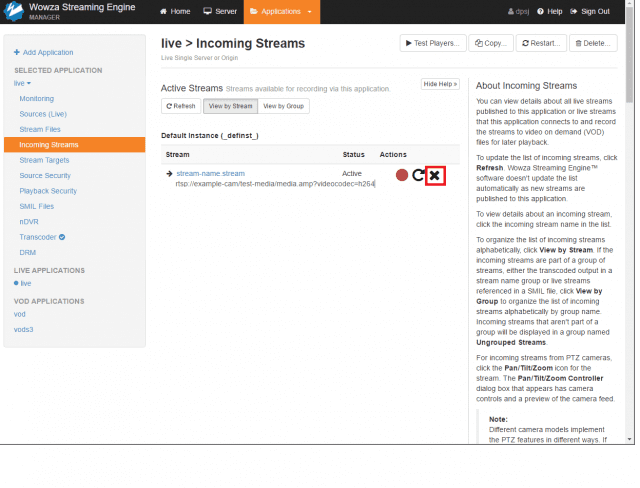The image size is (640, 488).
Task: Click the dpsj user profile icon
Action: [511, 11]
